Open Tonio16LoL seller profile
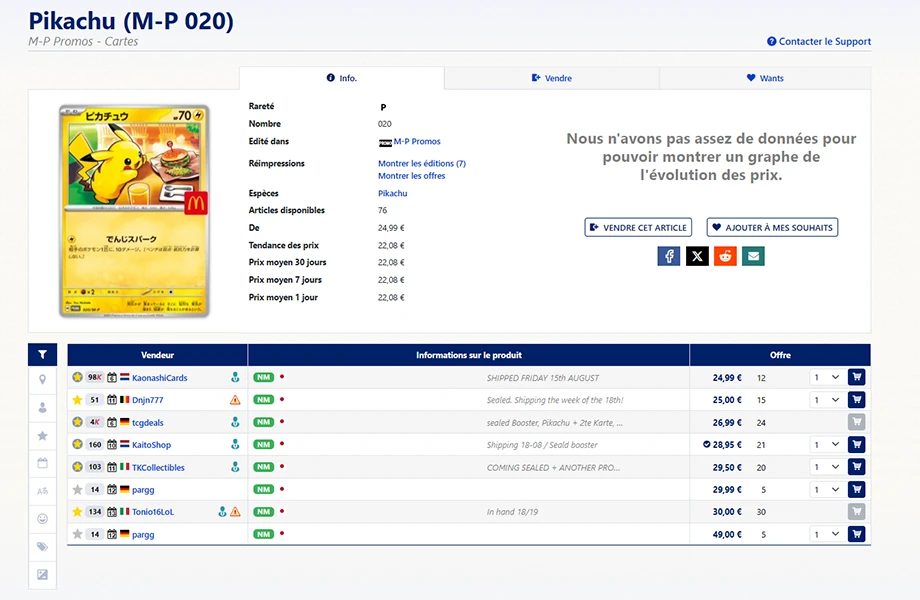Viewport: 920px width, 600px height. (x=153, y=512)
